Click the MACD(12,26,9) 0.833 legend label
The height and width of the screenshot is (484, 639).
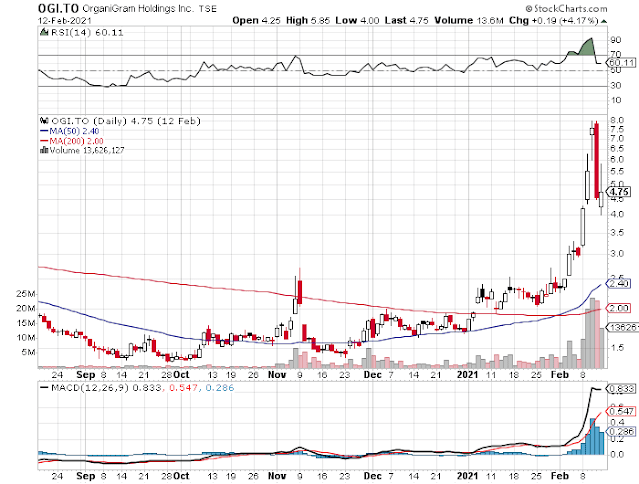101,388
